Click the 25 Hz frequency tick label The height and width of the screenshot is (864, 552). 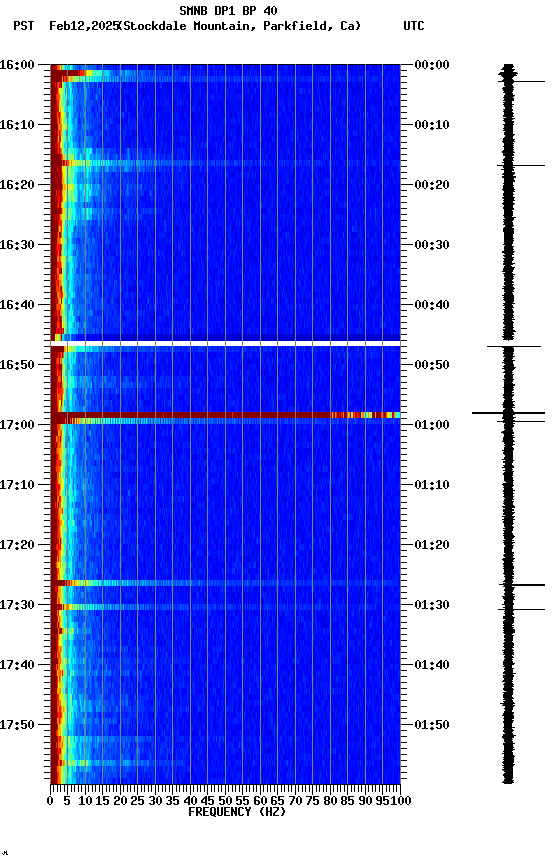[138, 801]
